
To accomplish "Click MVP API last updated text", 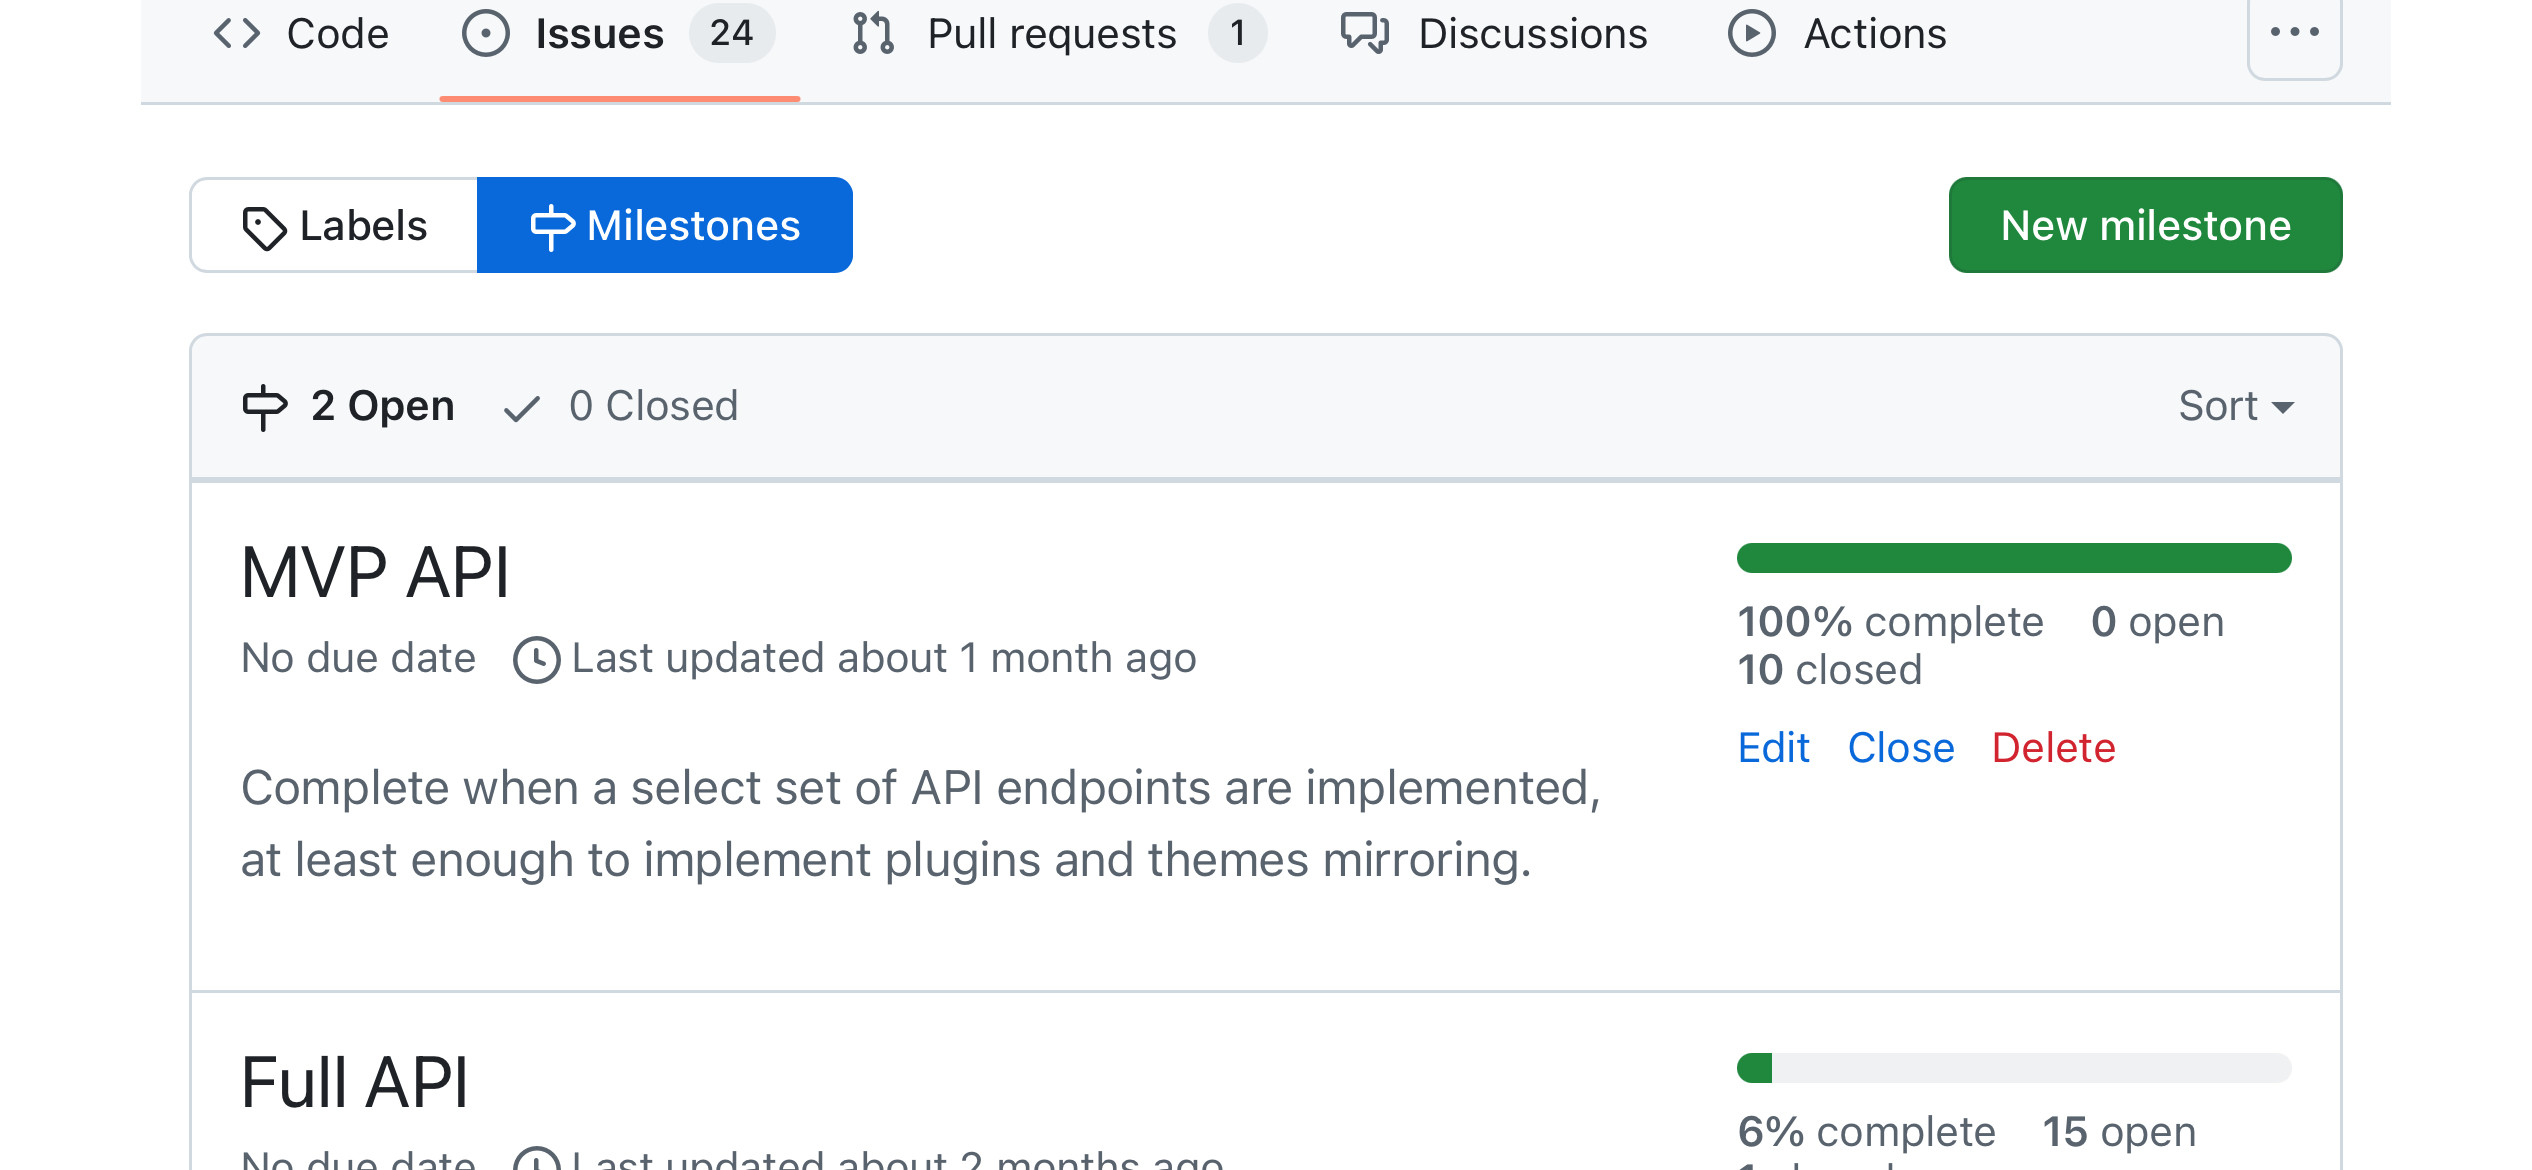I will pos(884,658).
